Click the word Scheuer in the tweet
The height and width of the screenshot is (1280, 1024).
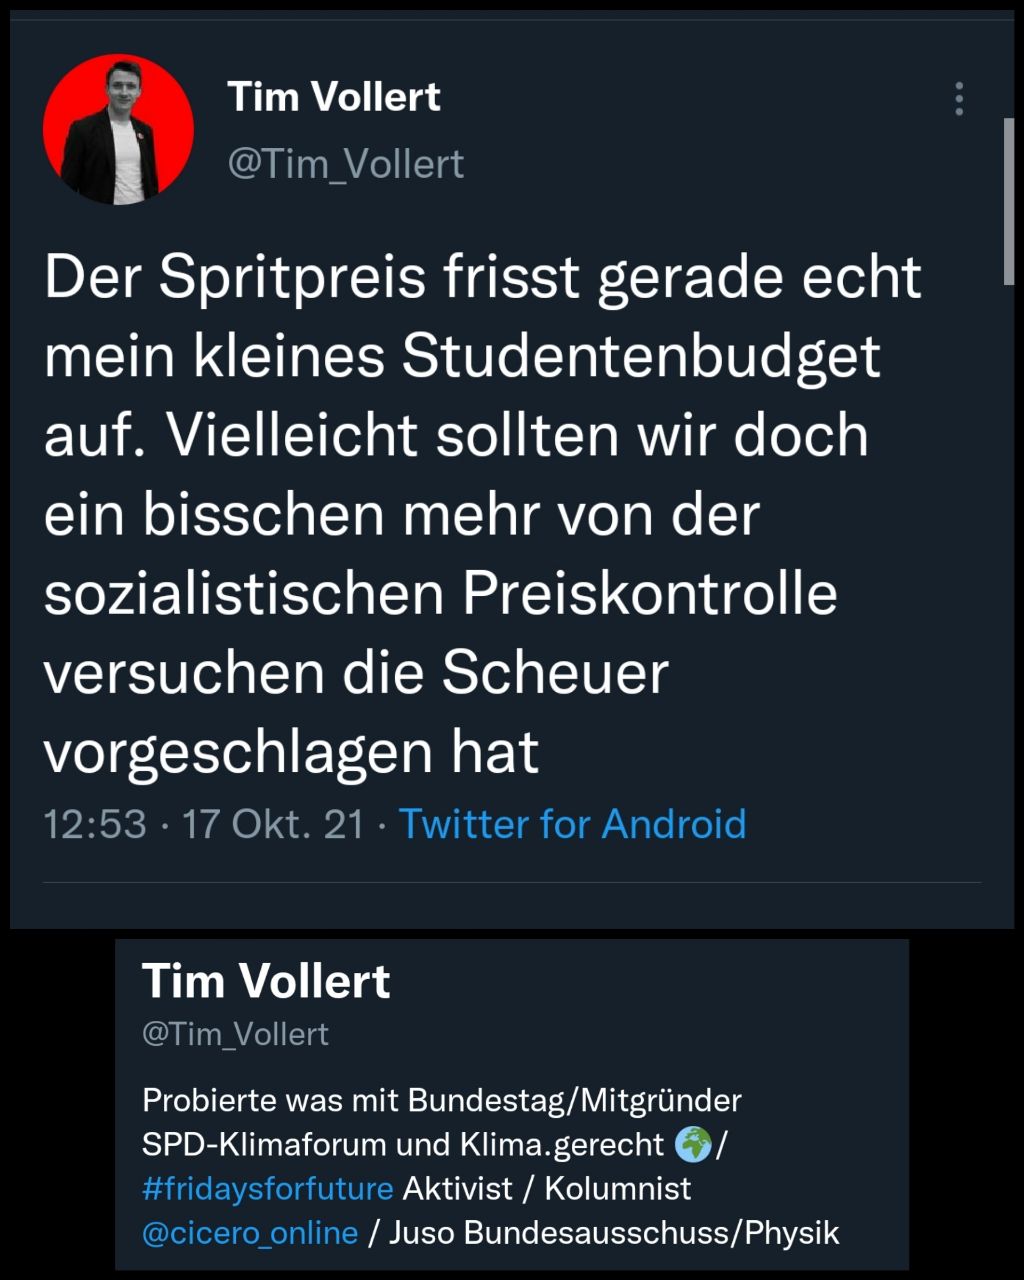click(555, 672)
